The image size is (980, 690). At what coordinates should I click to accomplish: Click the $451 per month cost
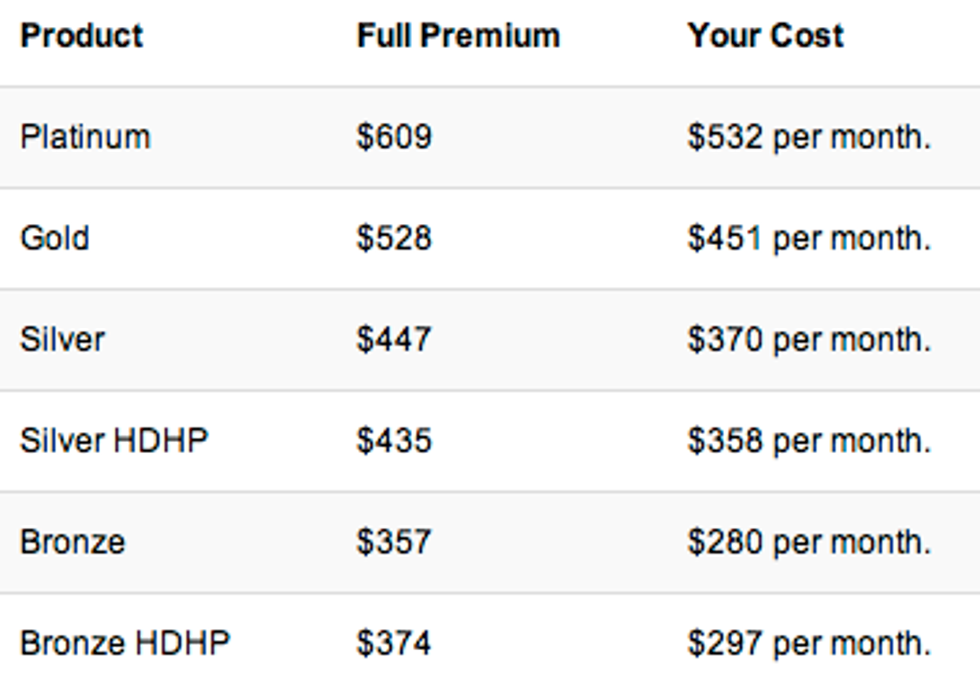tap(808, 238)
